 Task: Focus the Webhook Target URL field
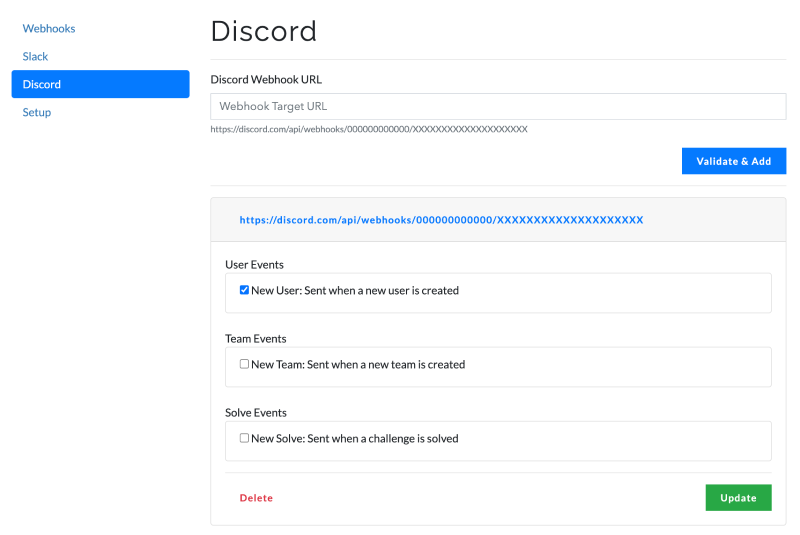click(x=497, y=106)
